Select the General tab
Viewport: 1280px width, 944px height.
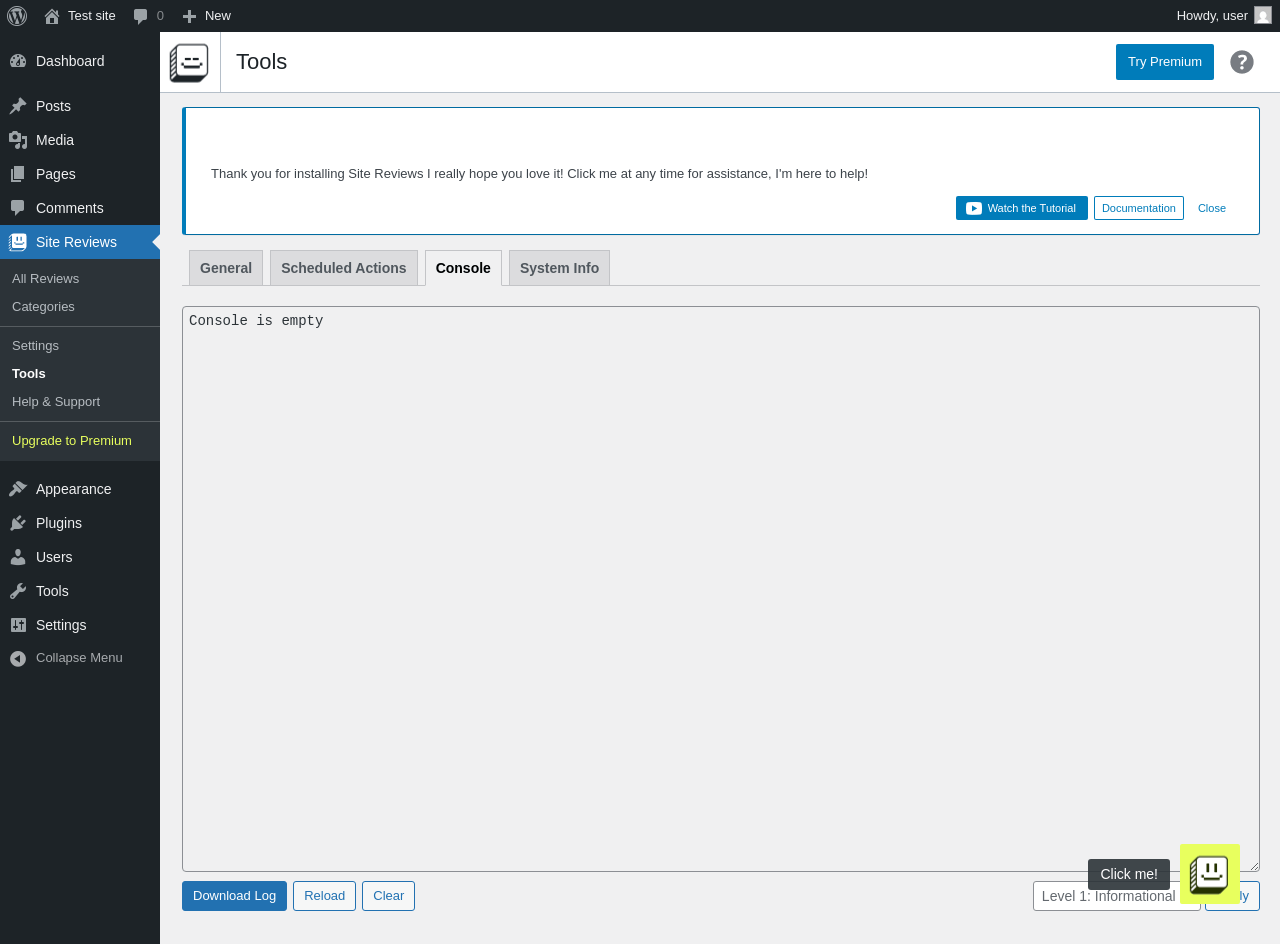226,268
